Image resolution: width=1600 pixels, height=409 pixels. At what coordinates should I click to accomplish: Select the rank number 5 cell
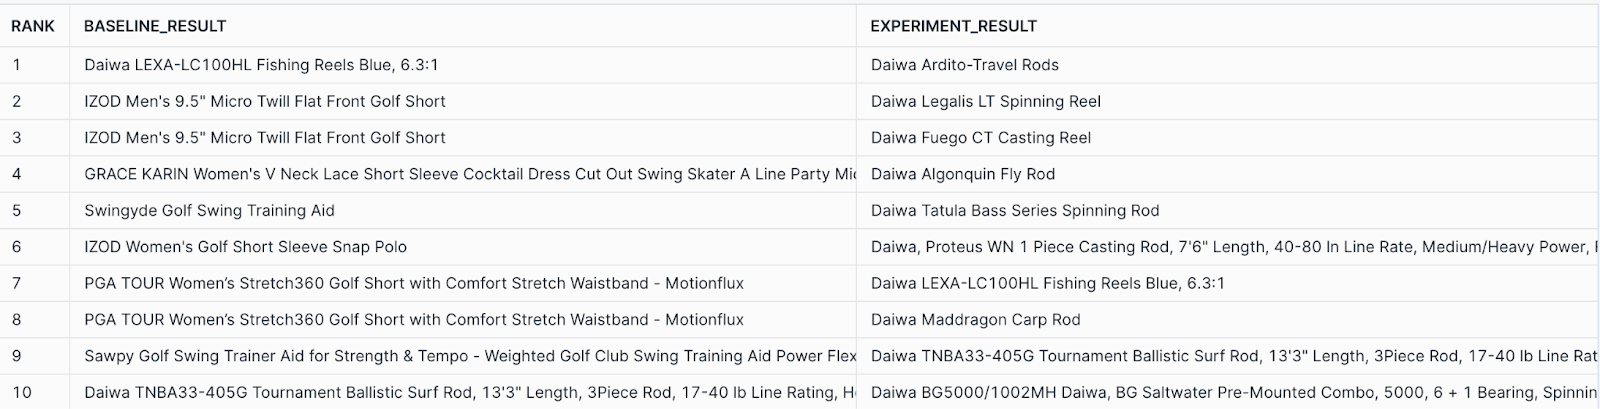click(x=17, y=210)
